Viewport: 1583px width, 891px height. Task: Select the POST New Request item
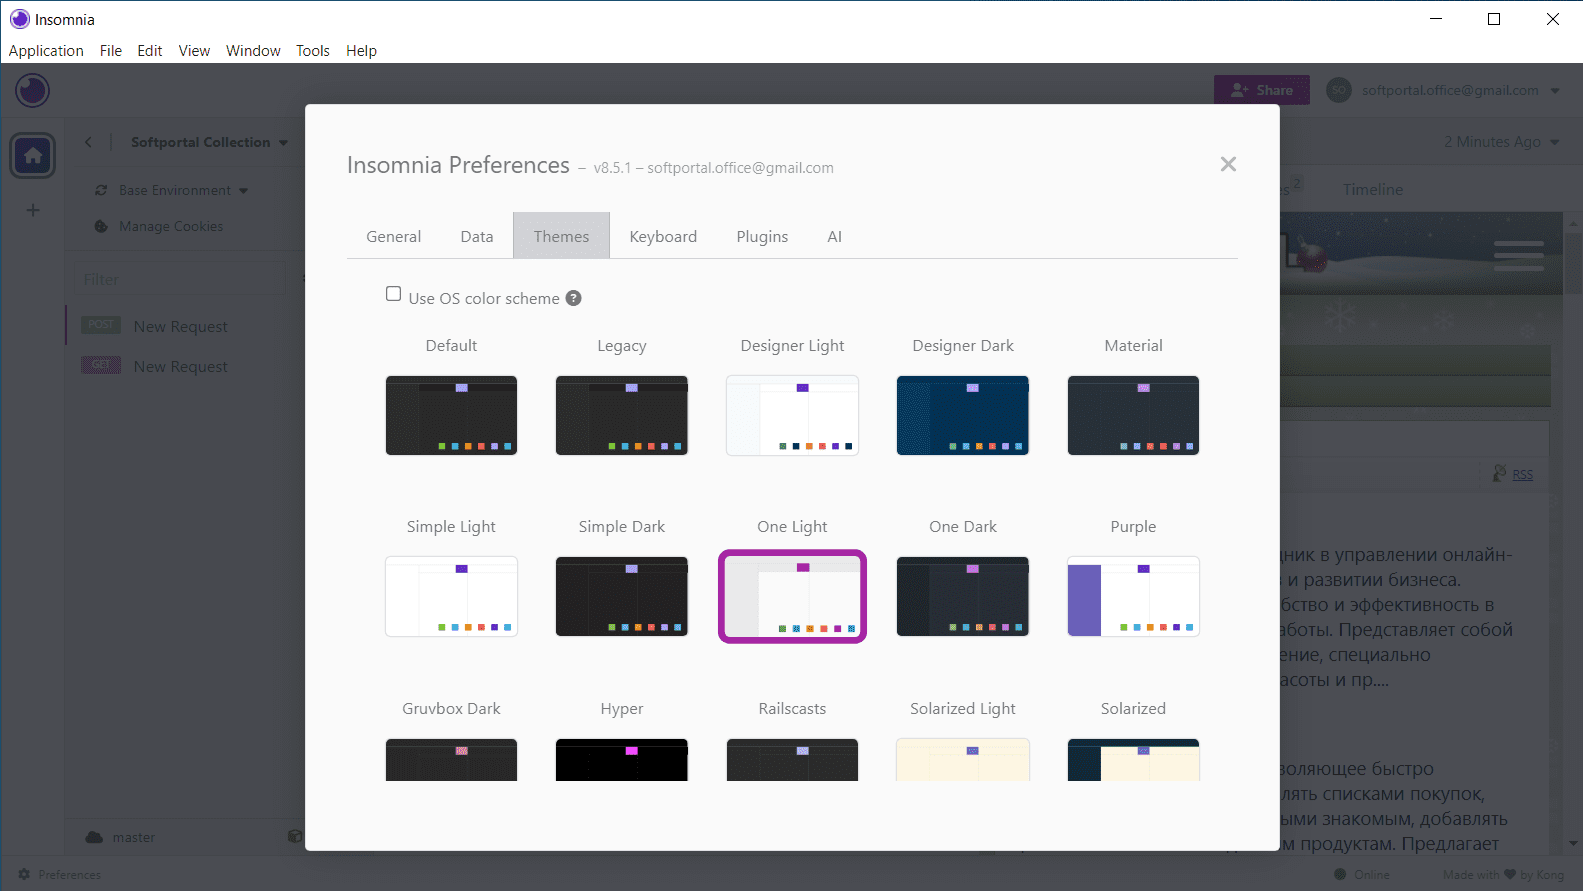pyautogui.click(x=185, y=326)
